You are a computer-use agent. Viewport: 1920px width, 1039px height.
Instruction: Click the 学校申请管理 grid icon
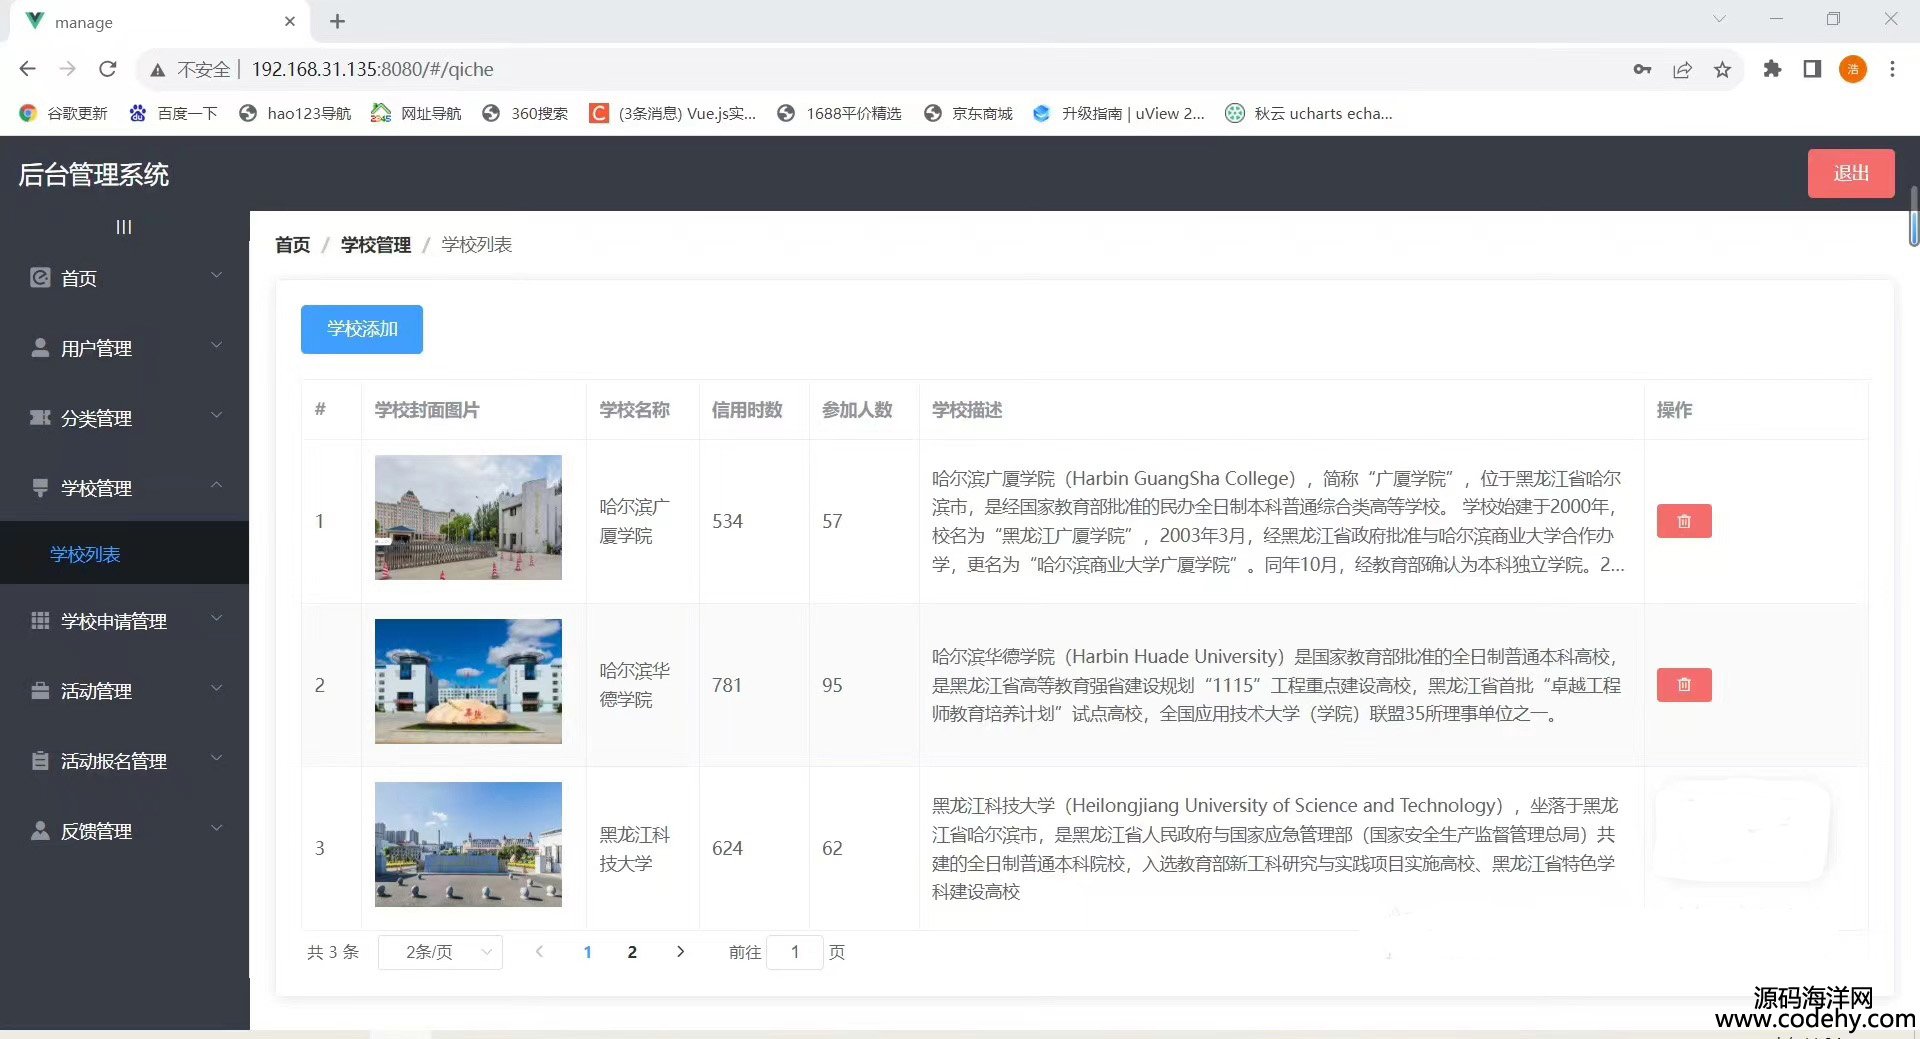[x=40, y=620]
